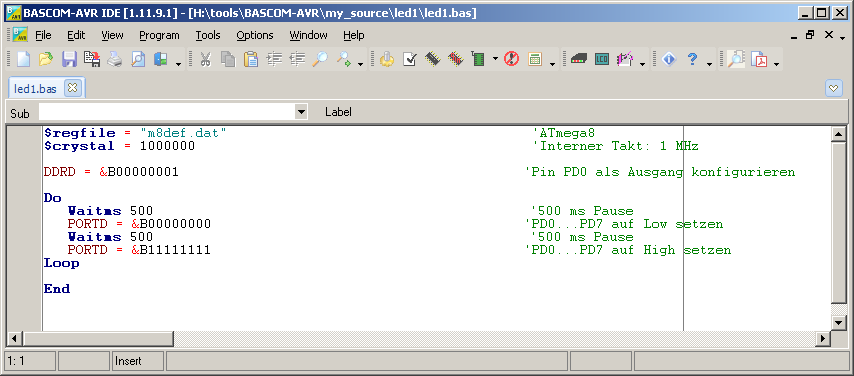Click the BASCOM-AVR icon left of File
This screenshot has width=854, height=376.
20,34
